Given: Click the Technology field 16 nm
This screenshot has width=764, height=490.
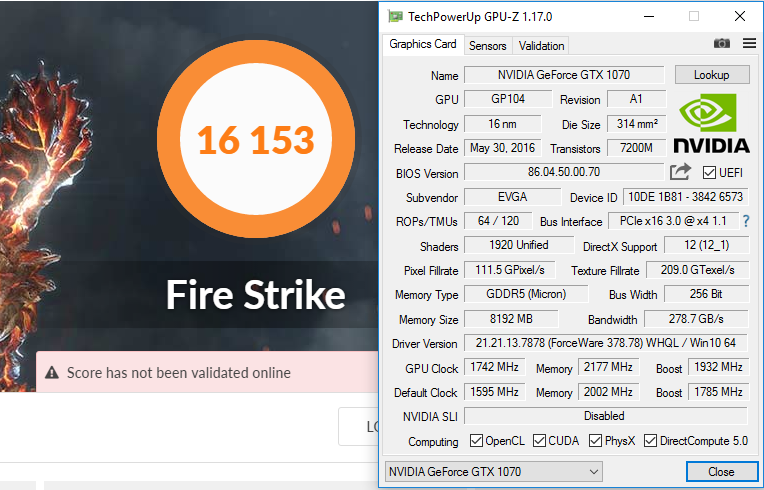Looking at the screenshot, I should pyautogui.click(x=502, y=124).
